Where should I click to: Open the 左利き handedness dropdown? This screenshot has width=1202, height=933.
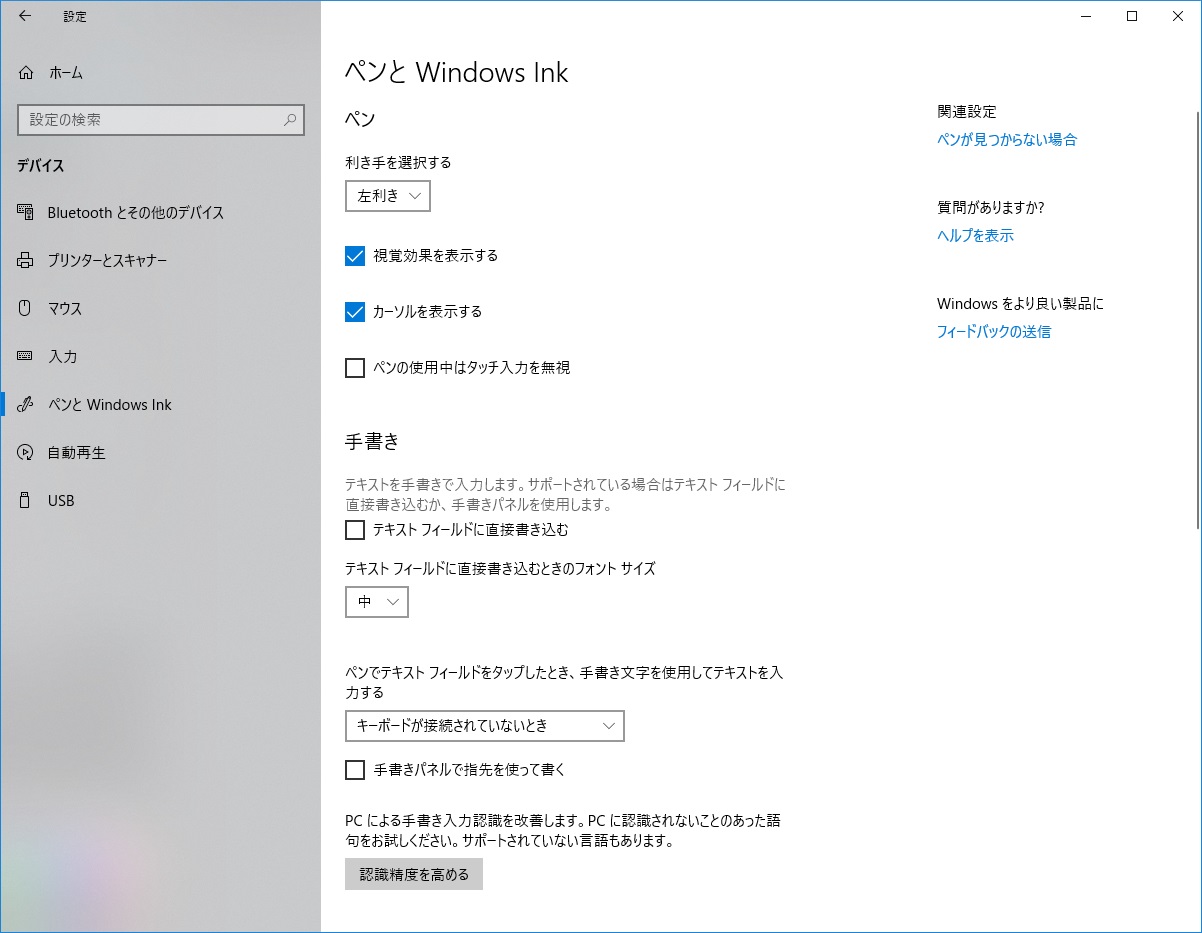(x=388, y=196)
